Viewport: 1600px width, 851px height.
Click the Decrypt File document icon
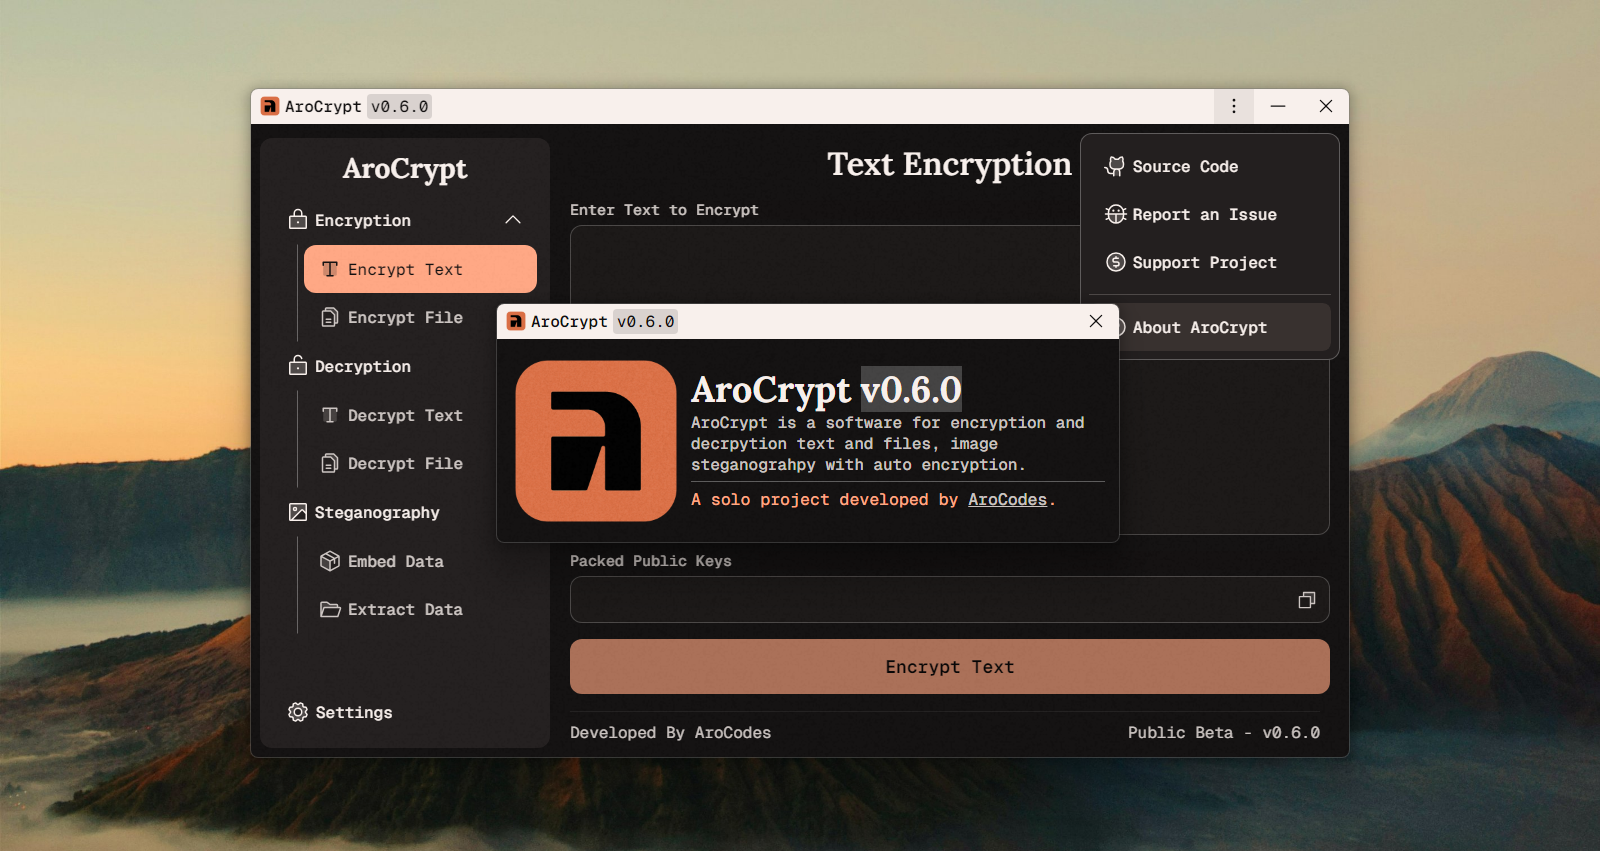point(330,463)
